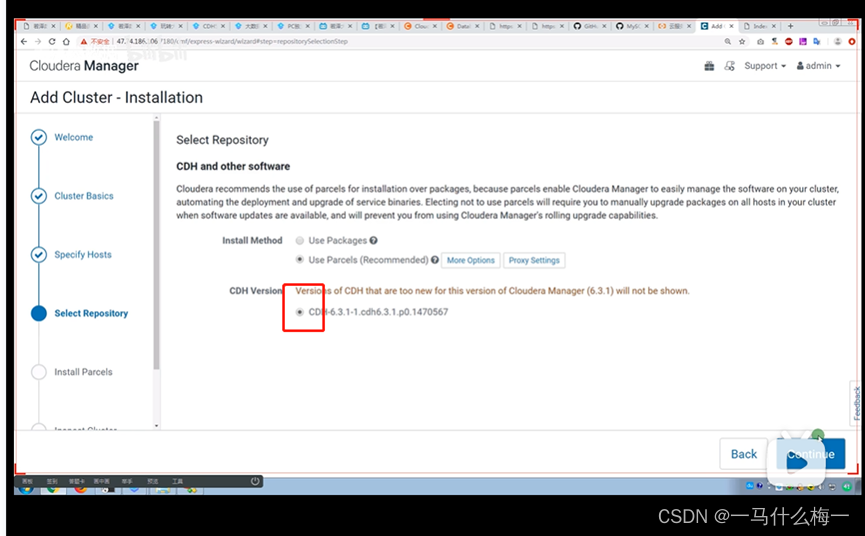
Task: Click the red not-secure warning icon
Action: pyautogui.click(x=84, y=41)
